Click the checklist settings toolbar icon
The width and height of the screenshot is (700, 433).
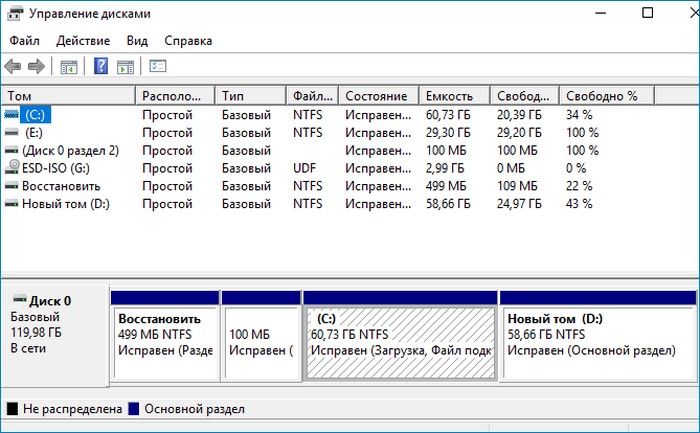click(158, 67)
